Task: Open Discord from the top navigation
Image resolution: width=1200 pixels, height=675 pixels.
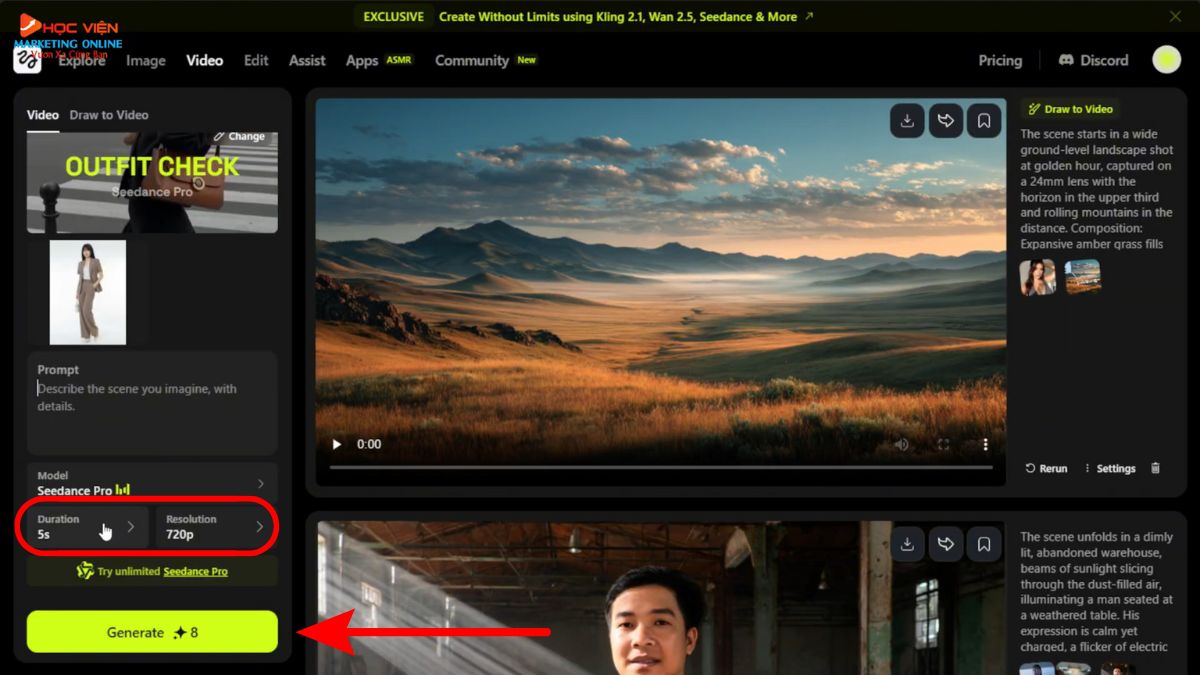Action: click(1093, 60)
